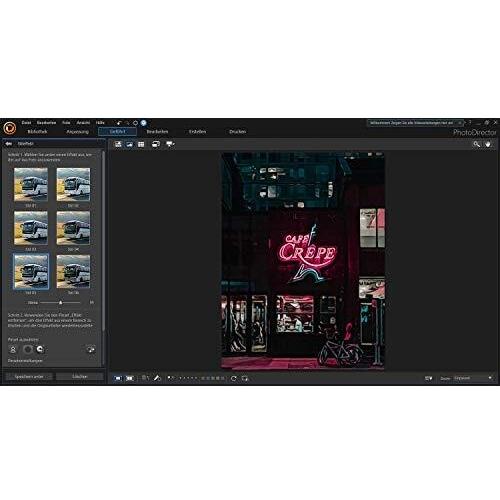Click the split before/after view icon
500x500 pixels.
[129, 378]
